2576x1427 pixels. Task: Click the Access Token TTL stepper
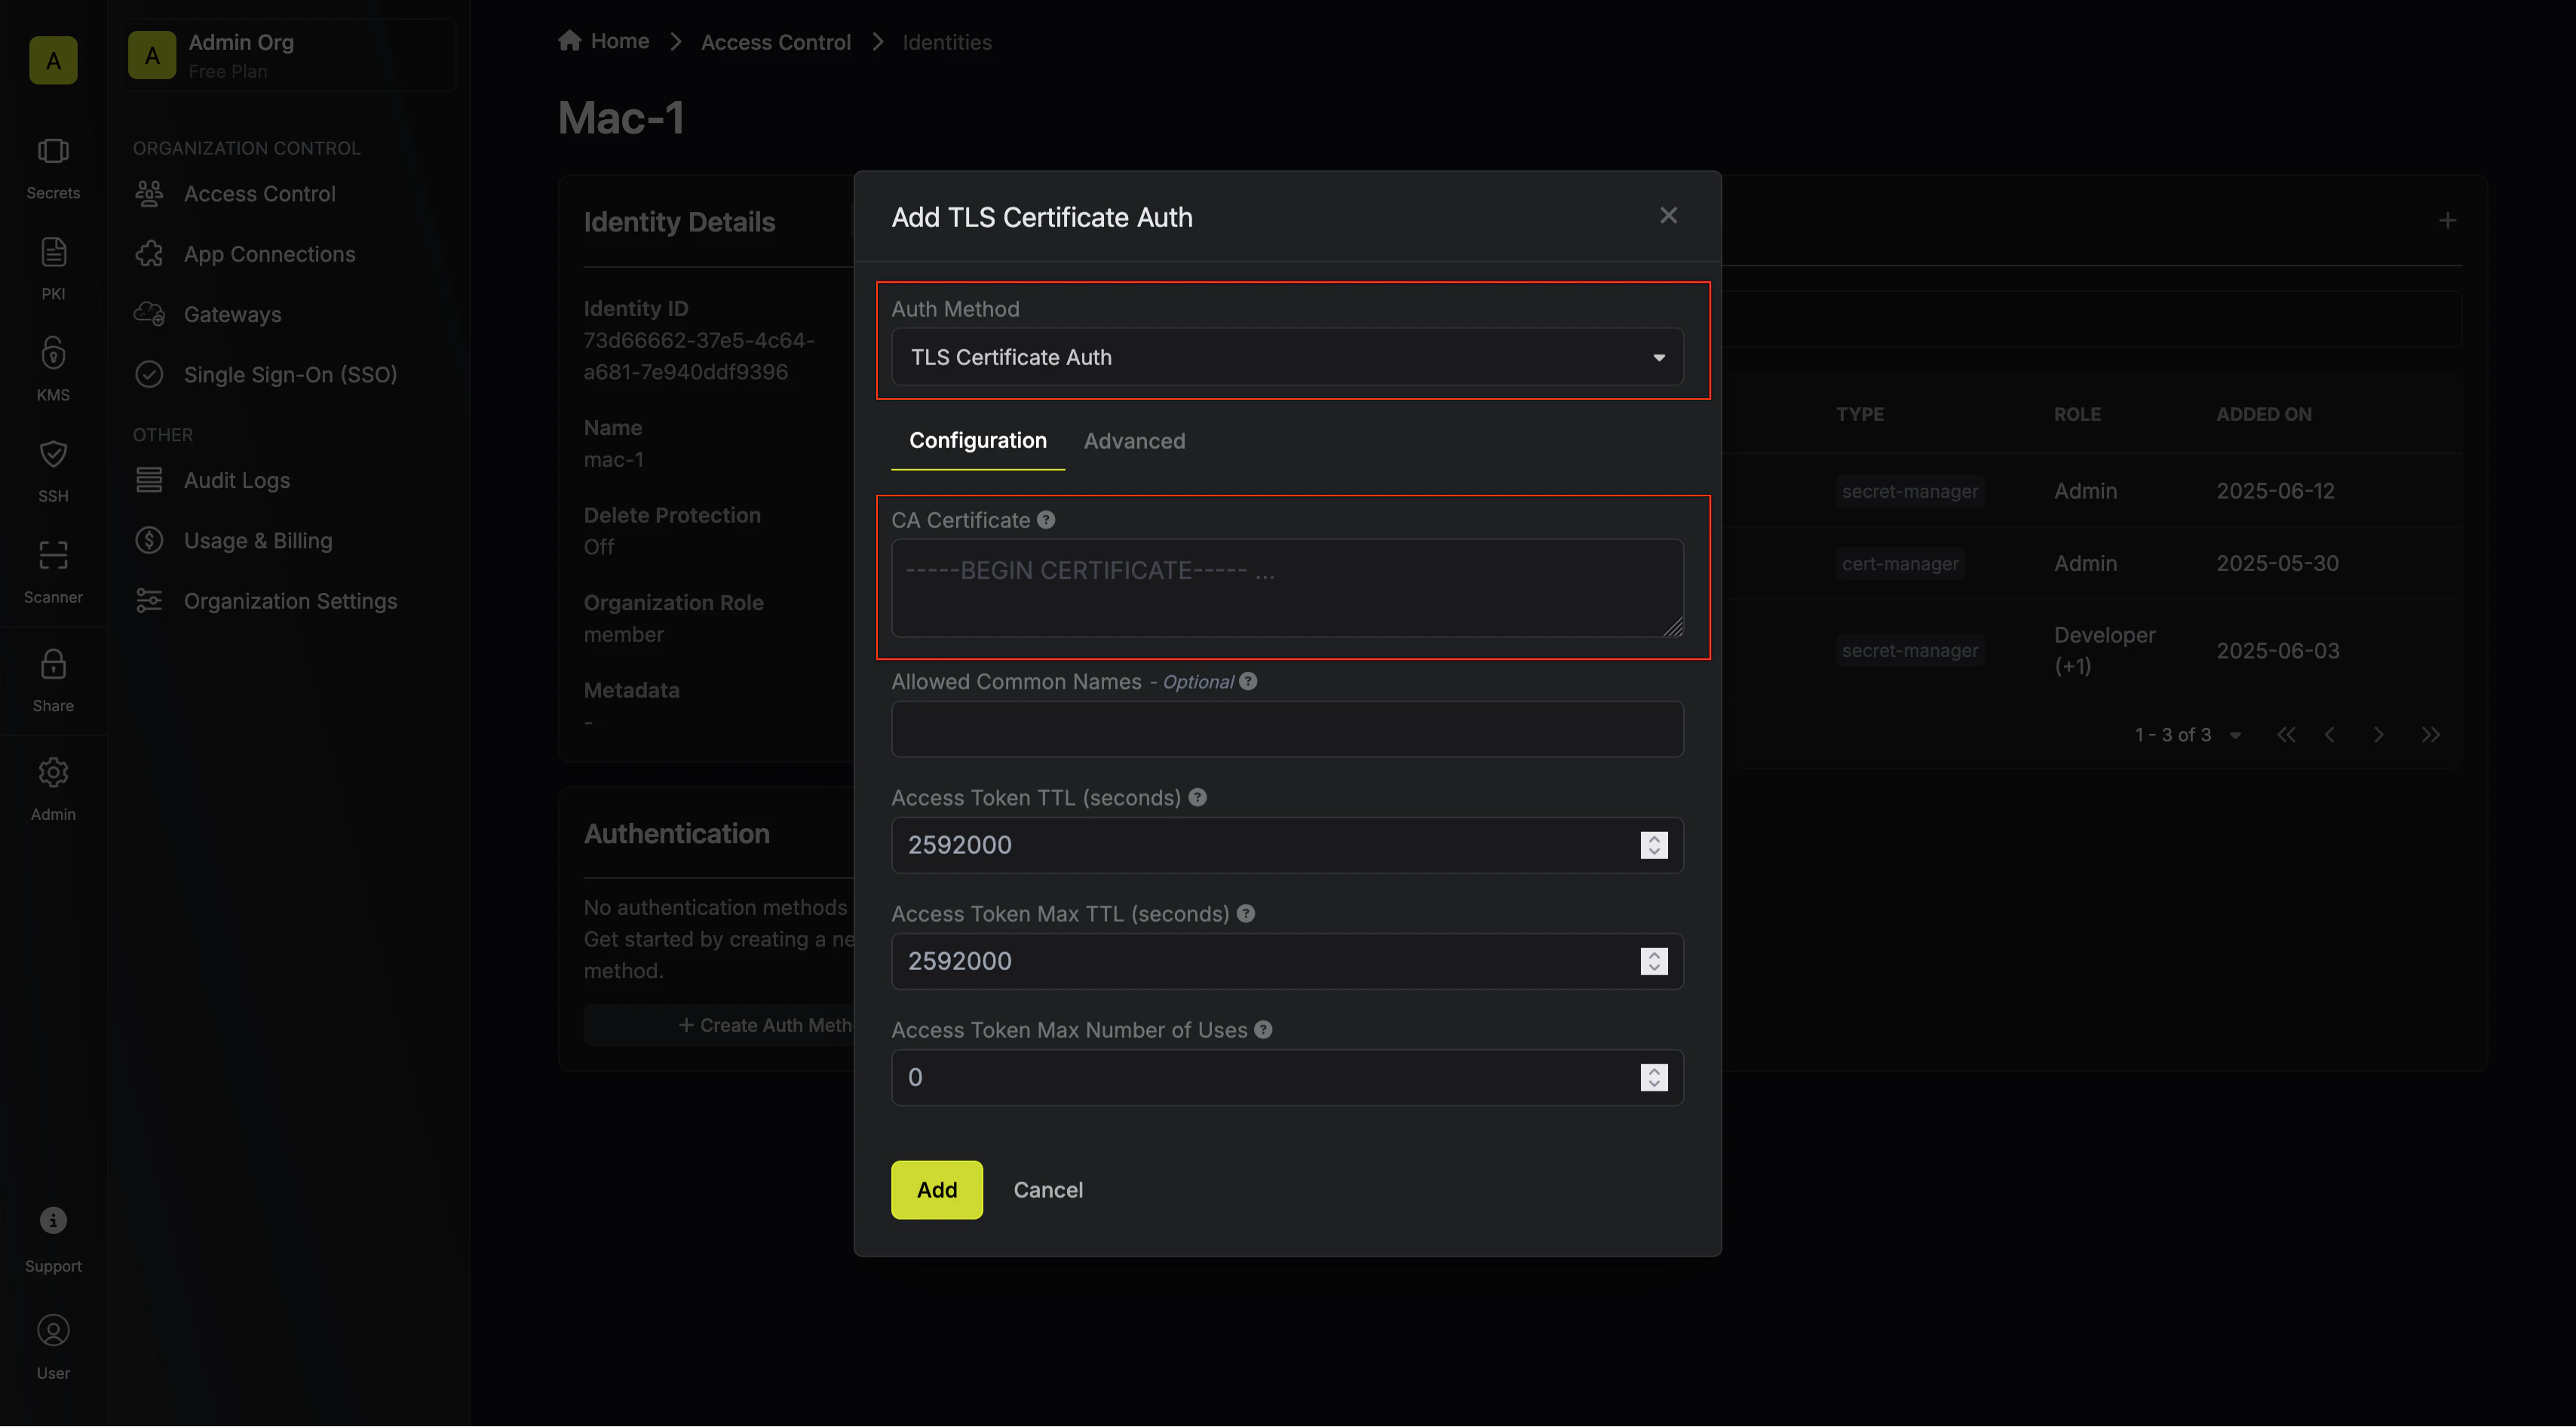[1654, 845]
